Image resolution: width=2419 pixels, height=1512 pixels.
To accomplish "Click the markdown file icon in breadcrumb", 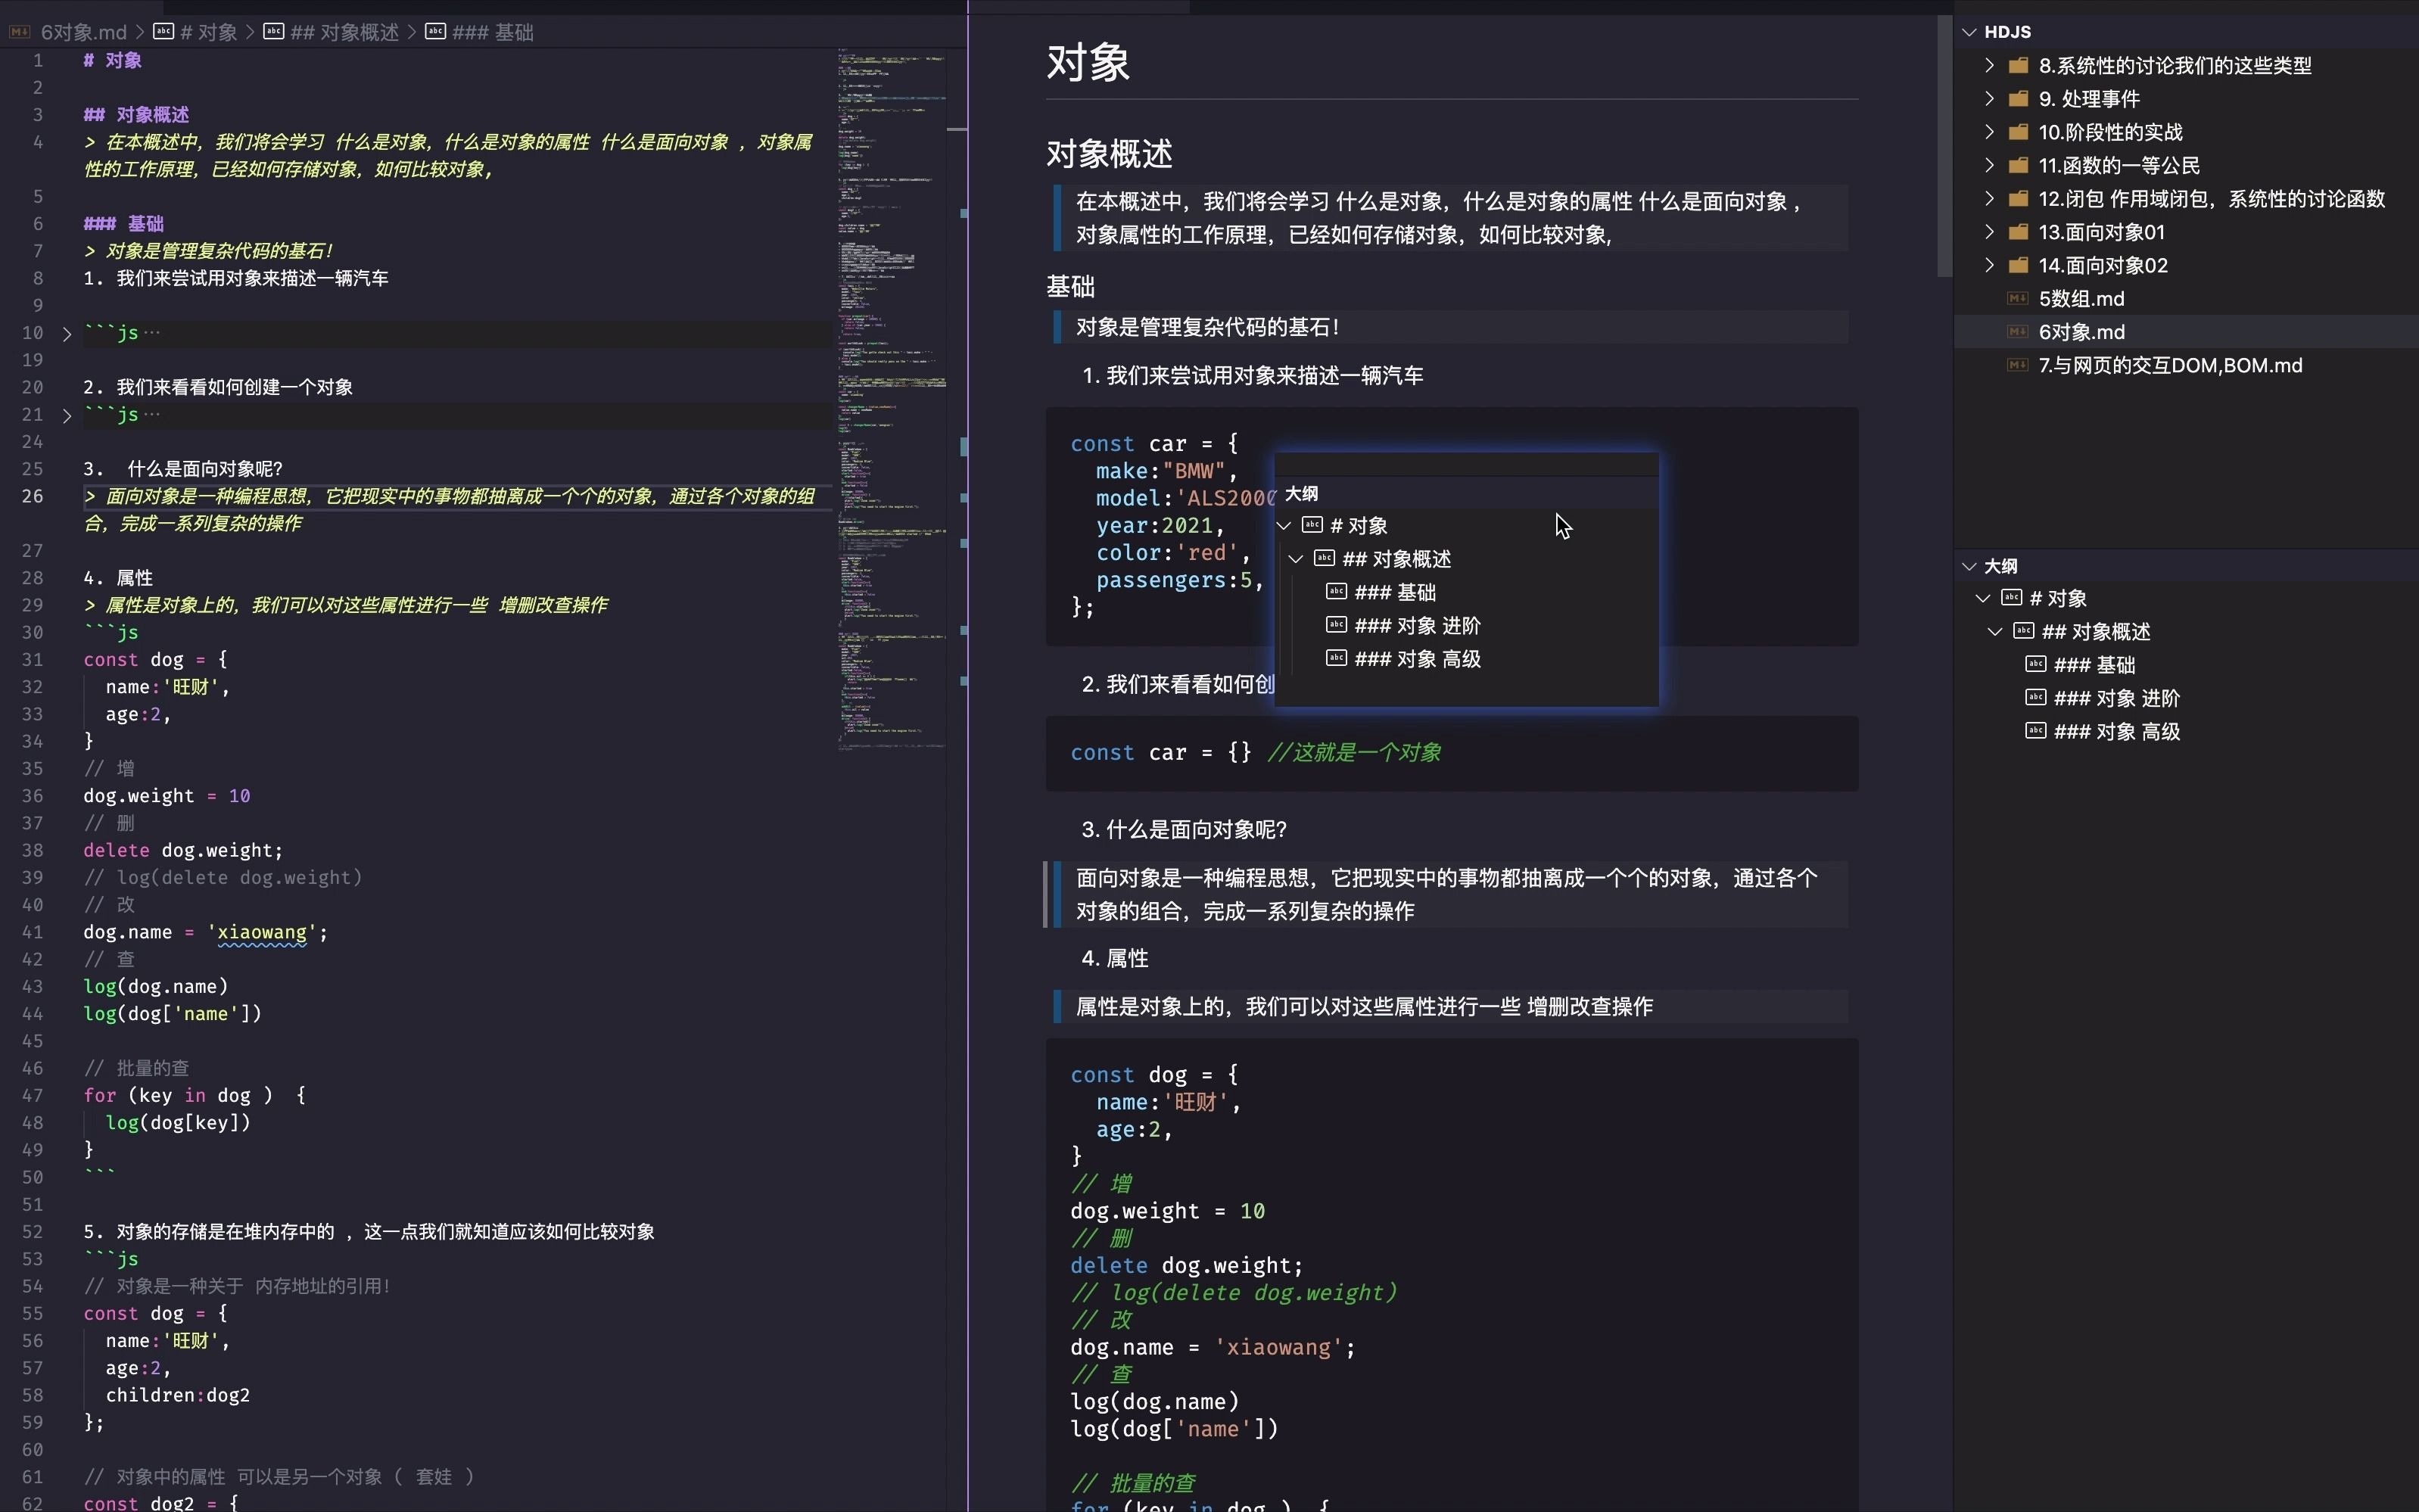I will click(20, 32).
